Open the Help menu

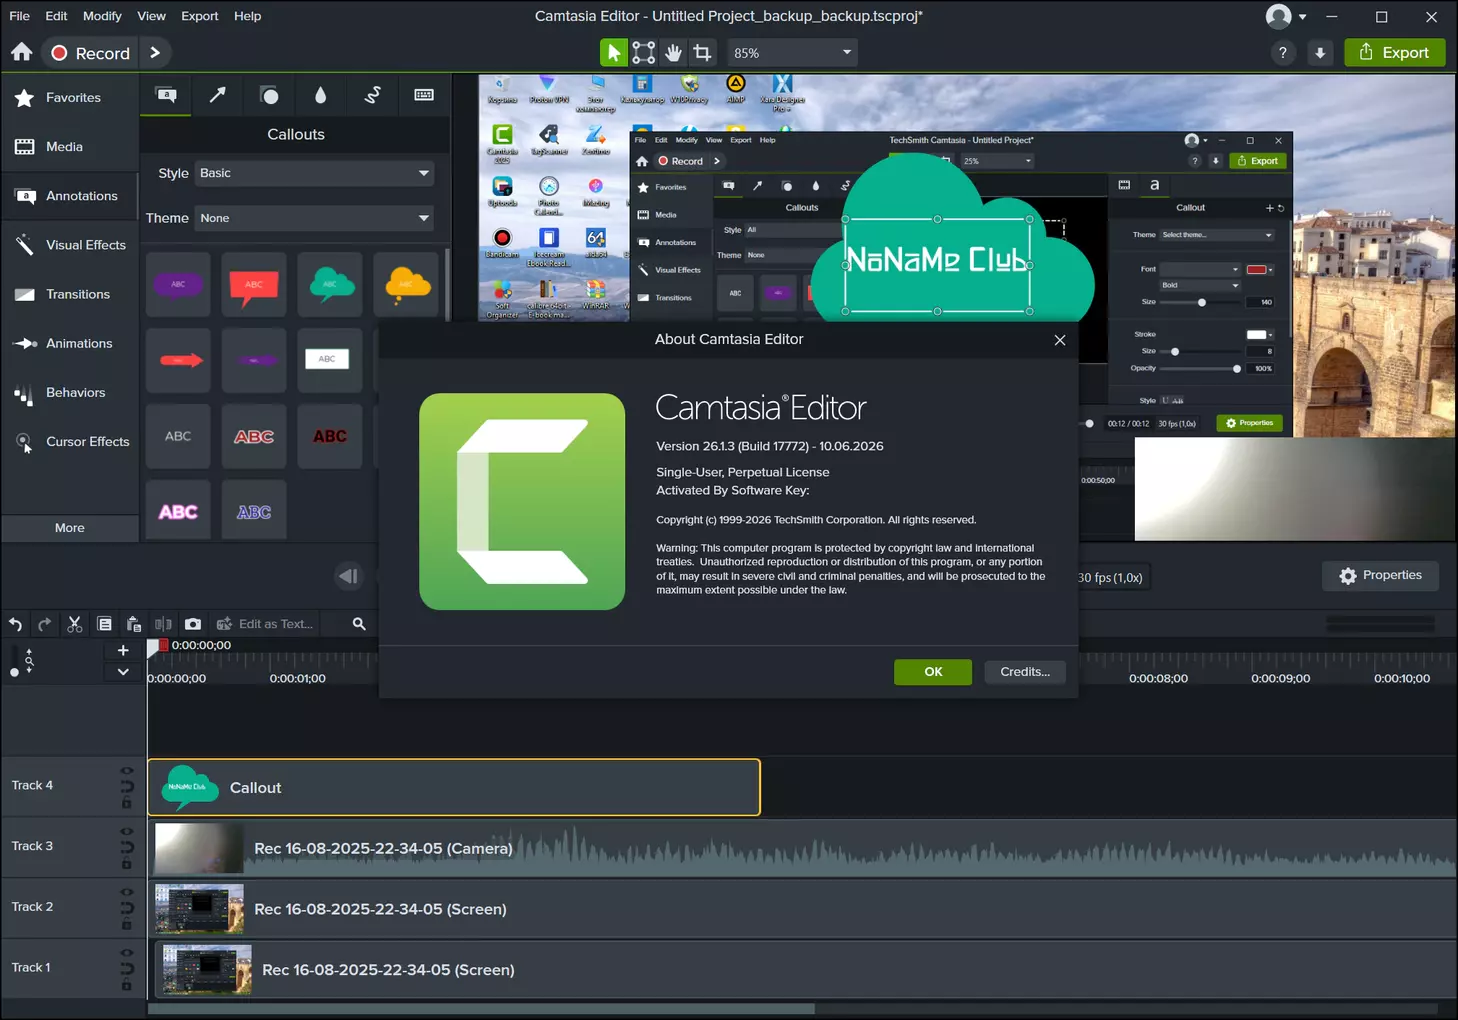[247, 16]
